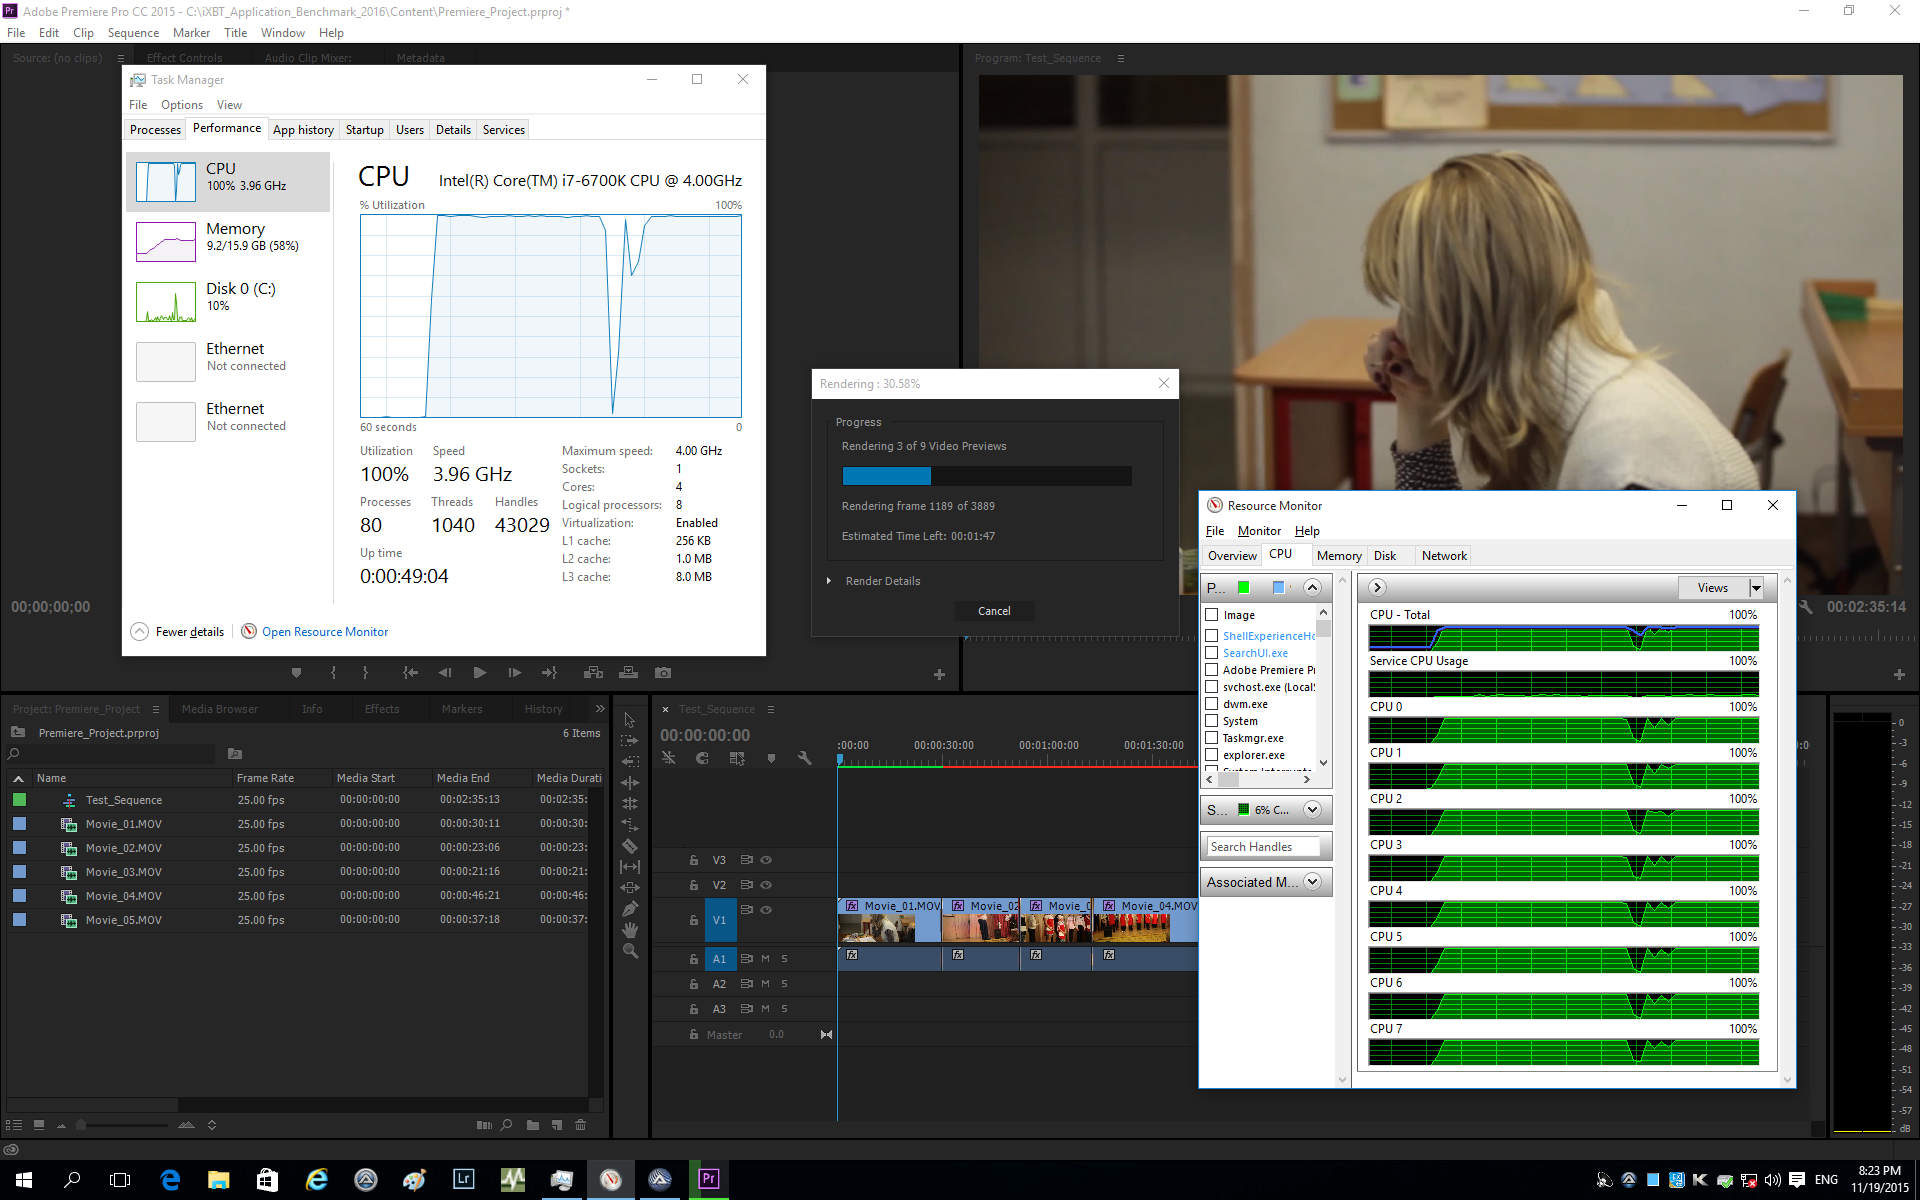Viewport: 1920px width, 1200px height.
Task: Click Export Frame camera icon
Action: (x=663, y=673)
